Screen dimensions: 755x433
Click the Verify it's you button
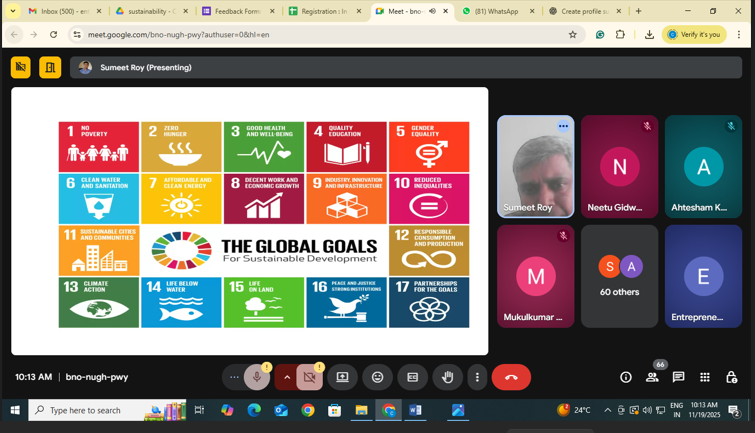click(694, 34)
